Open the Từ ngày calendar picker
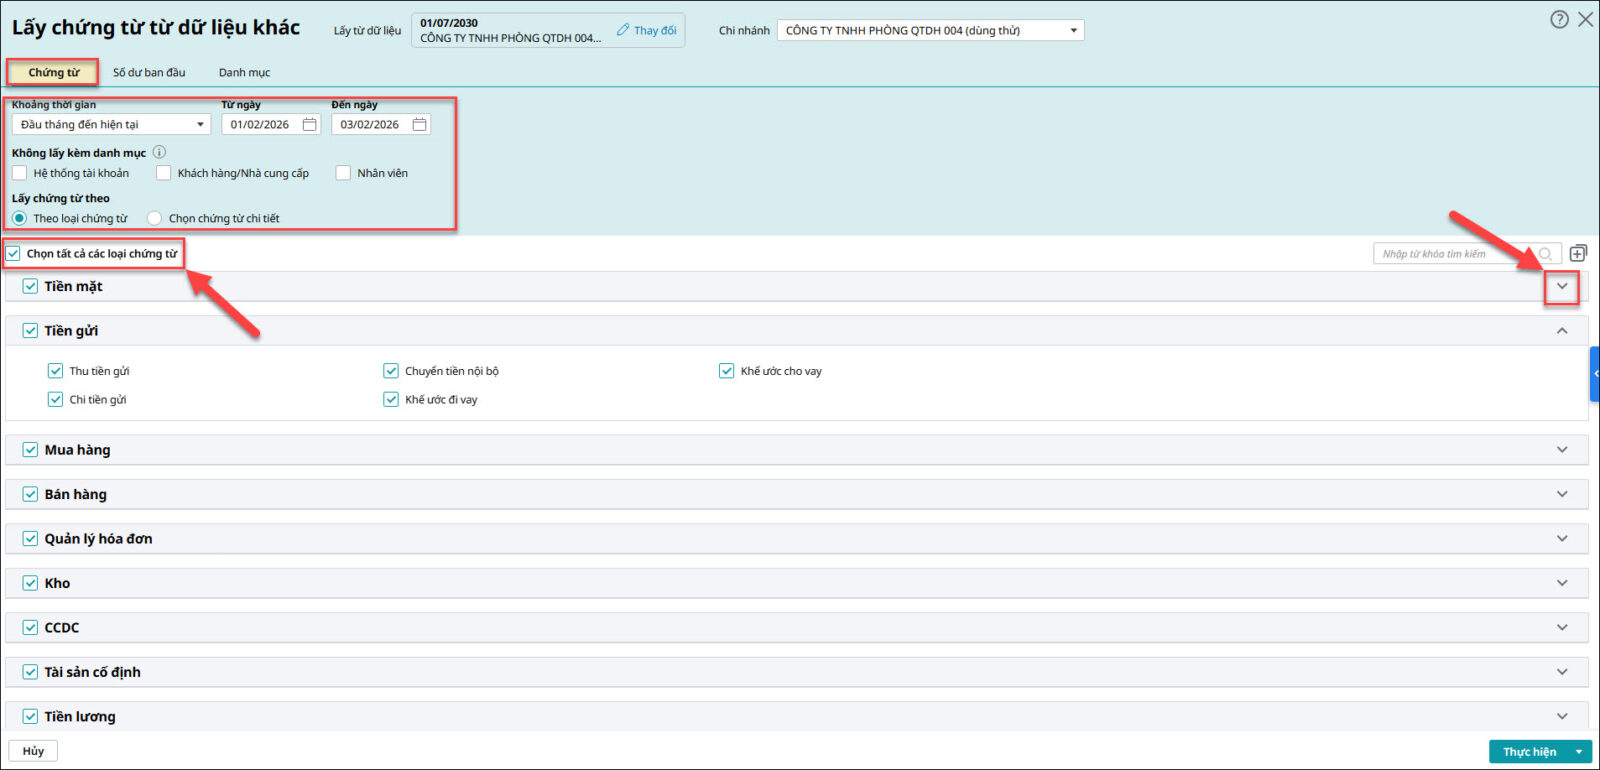 (310, 125)
